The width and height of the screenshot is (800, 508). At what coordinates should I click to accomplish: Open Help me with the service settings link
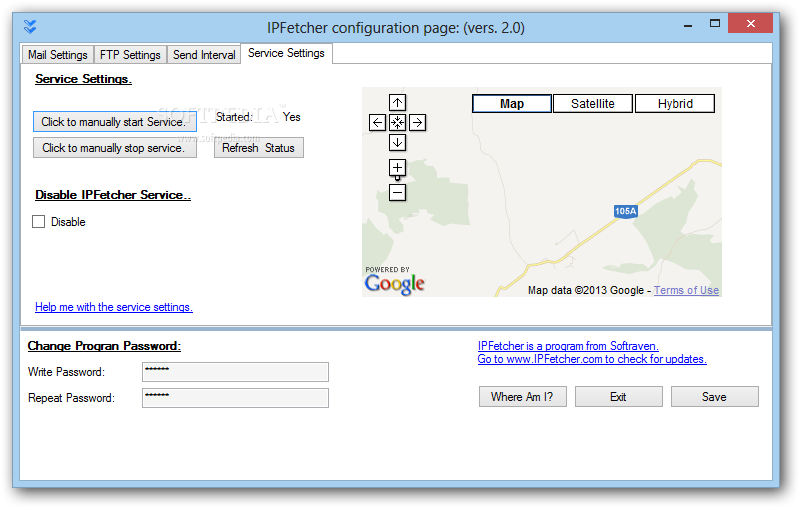pyautogui.click(x=114, y=307)
